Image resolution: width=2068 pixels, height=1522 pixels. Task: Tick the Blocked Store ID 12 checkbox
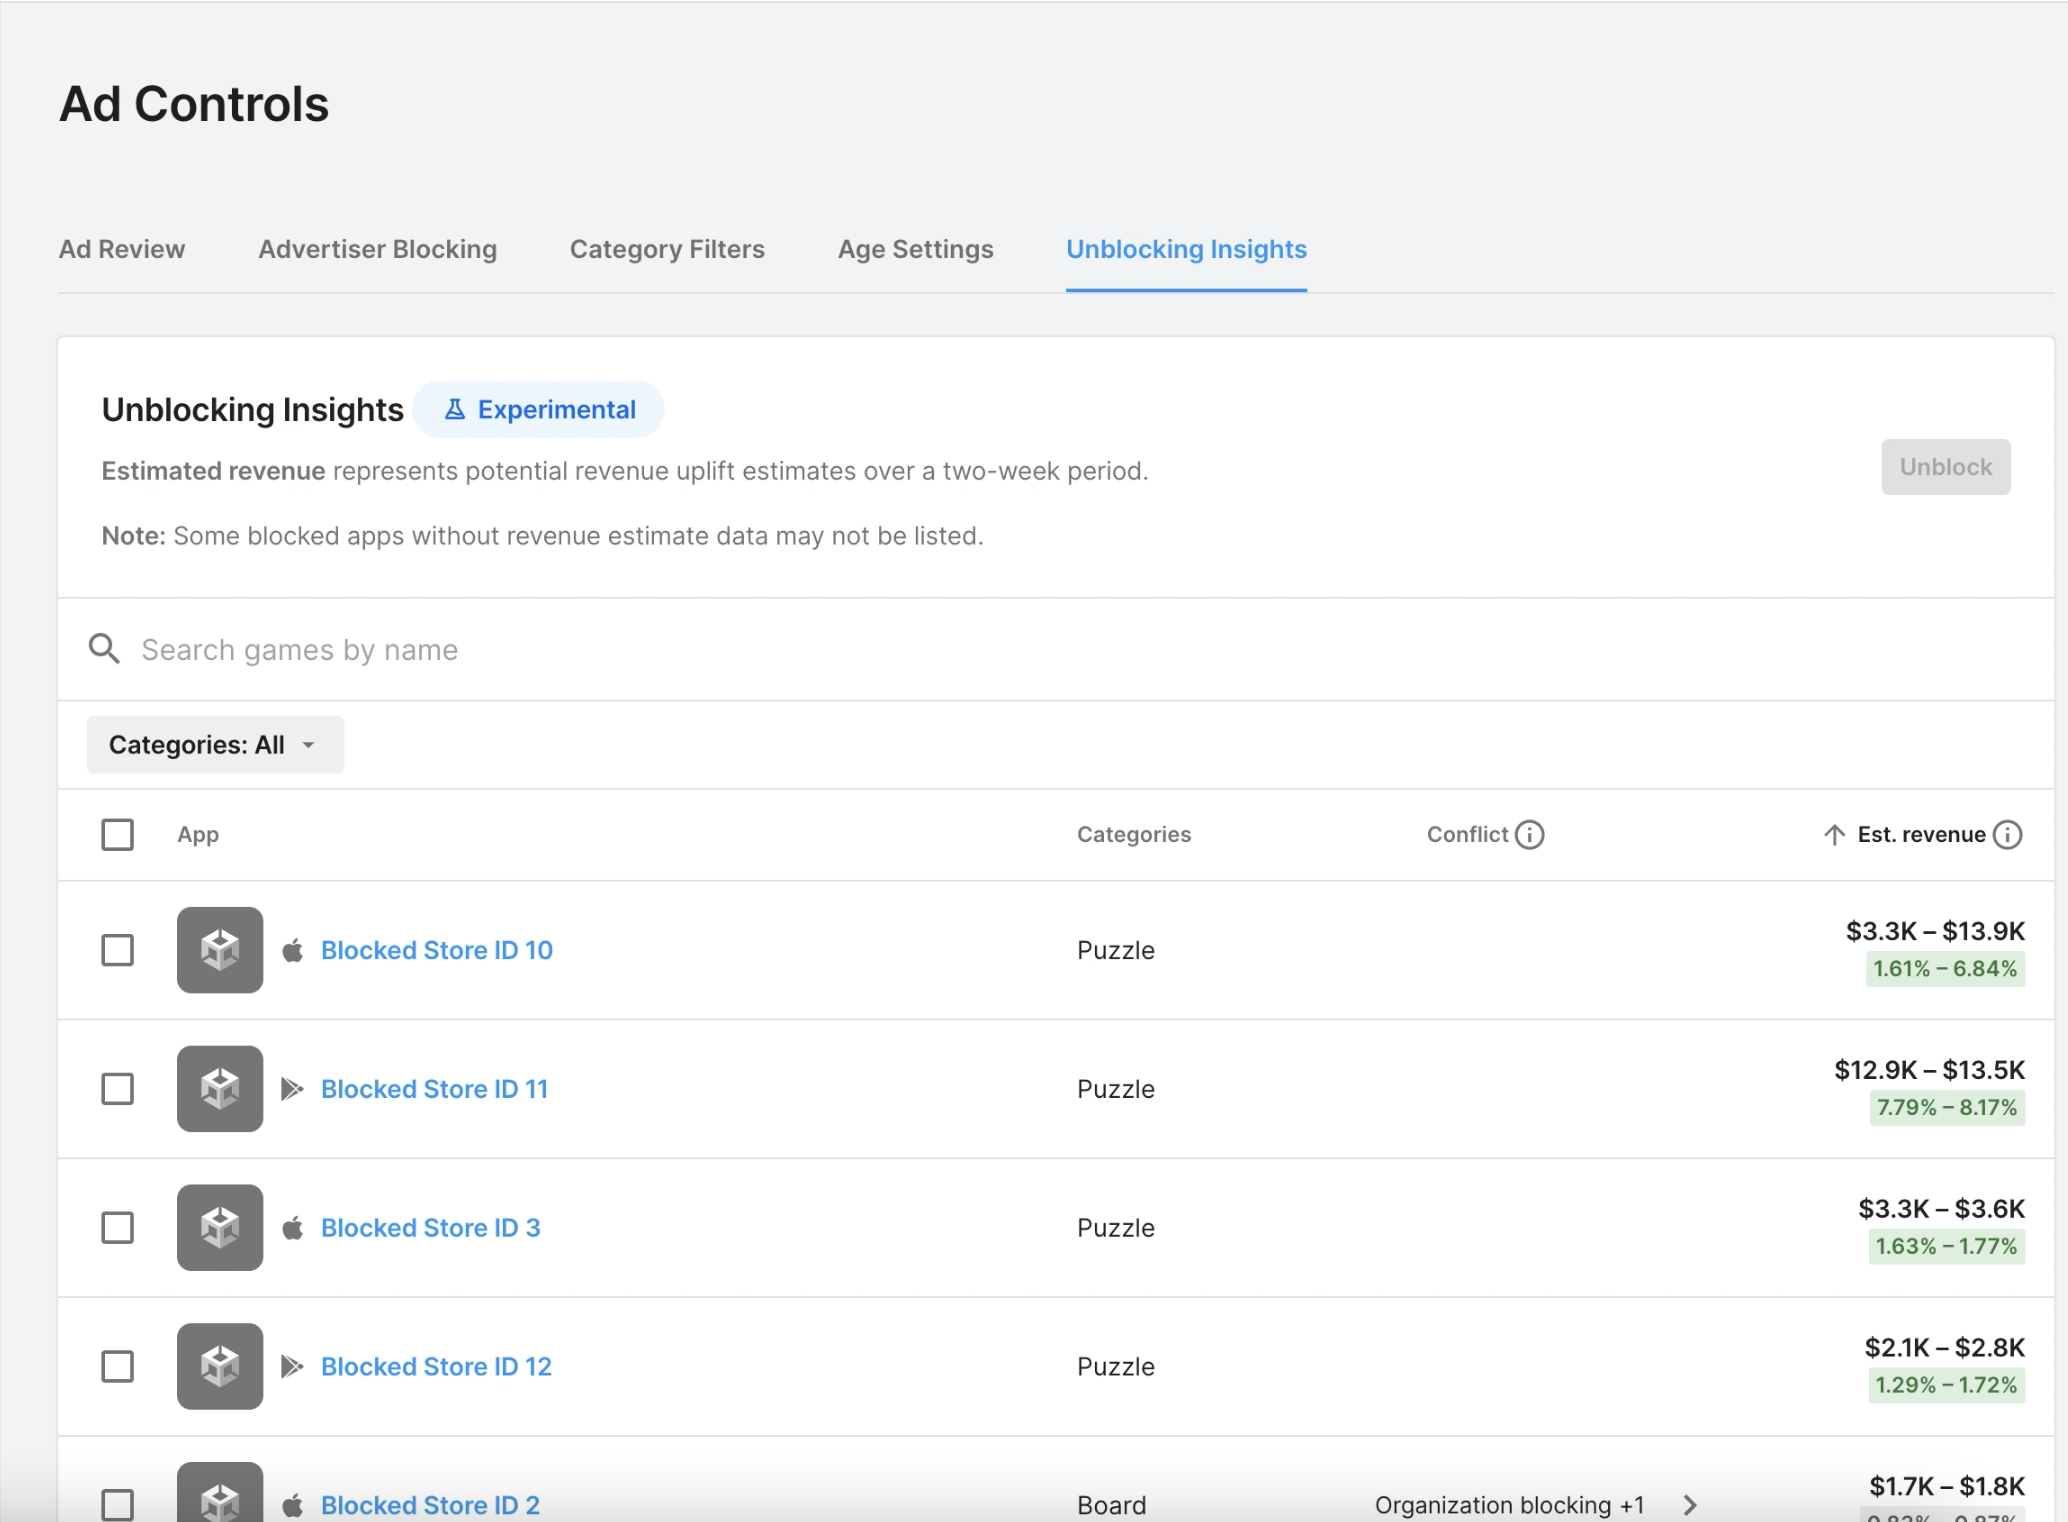[x=118, y=1366]
